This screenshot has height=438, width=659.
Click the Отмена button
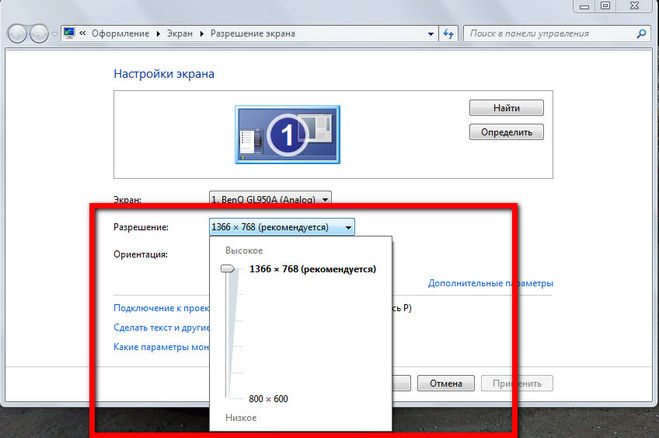446,383
